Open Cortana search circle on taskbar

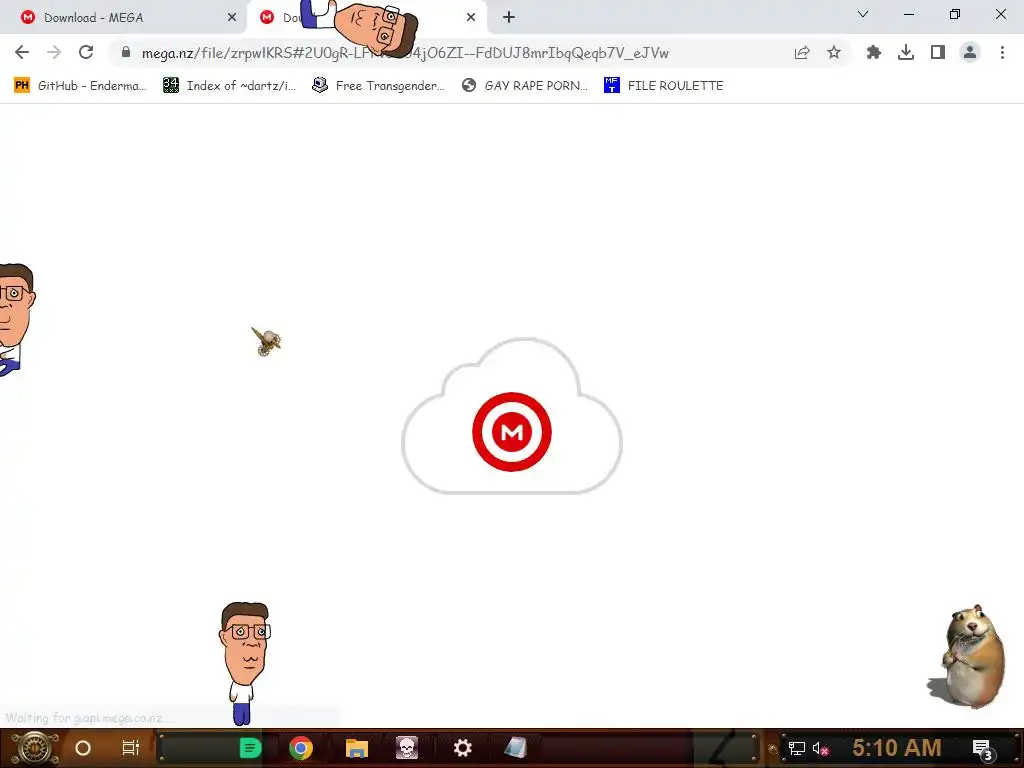[x=83, y=748]
